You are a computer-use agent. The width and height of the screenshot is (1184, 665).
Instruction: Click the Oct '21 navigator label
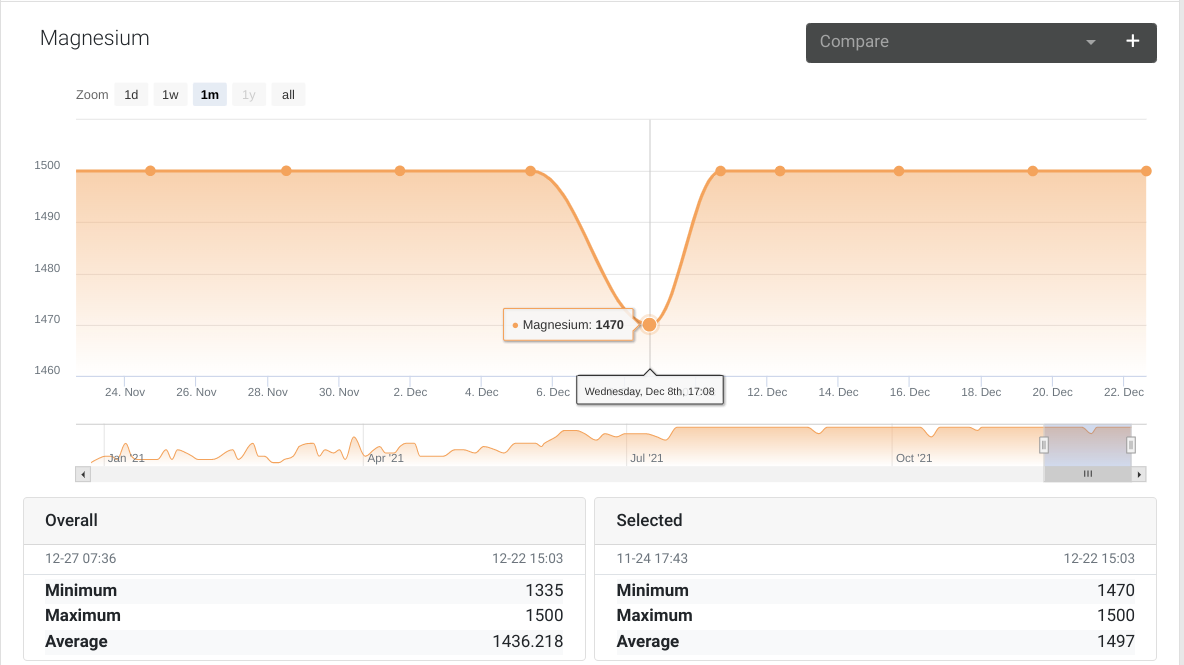(x=914, y=458)
